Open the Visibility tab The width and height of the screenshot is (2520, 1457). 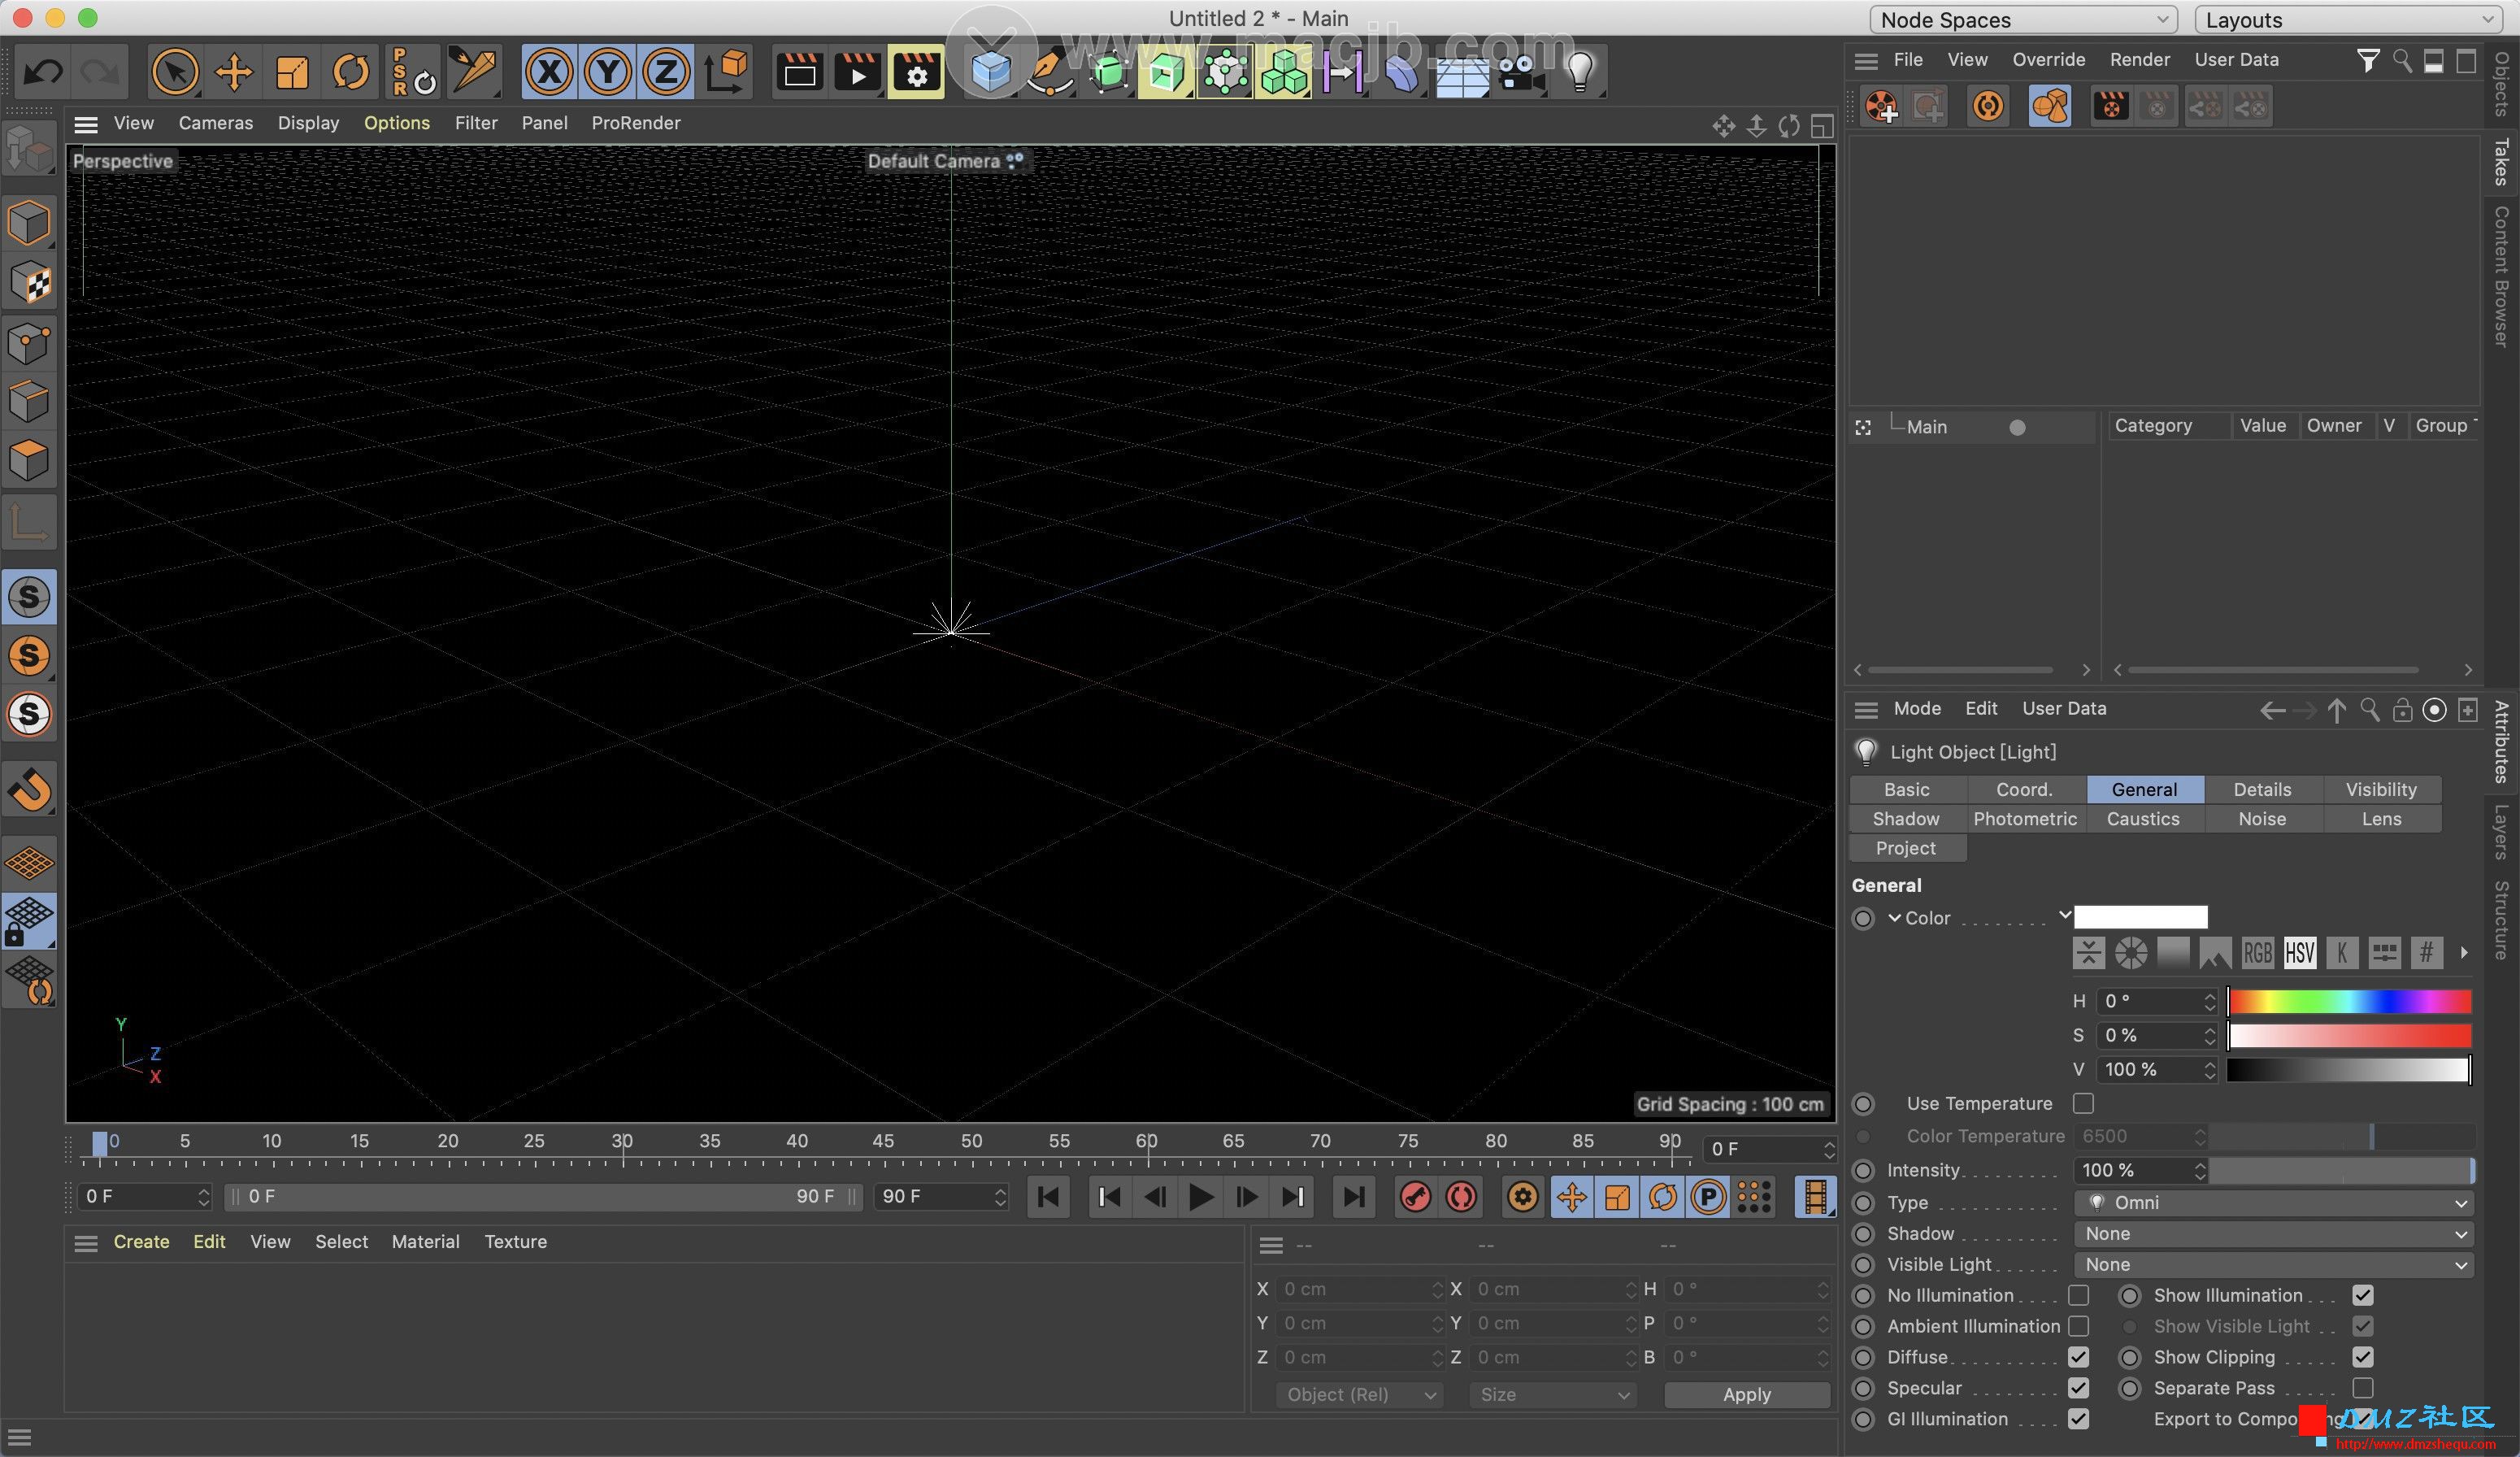2381,789
